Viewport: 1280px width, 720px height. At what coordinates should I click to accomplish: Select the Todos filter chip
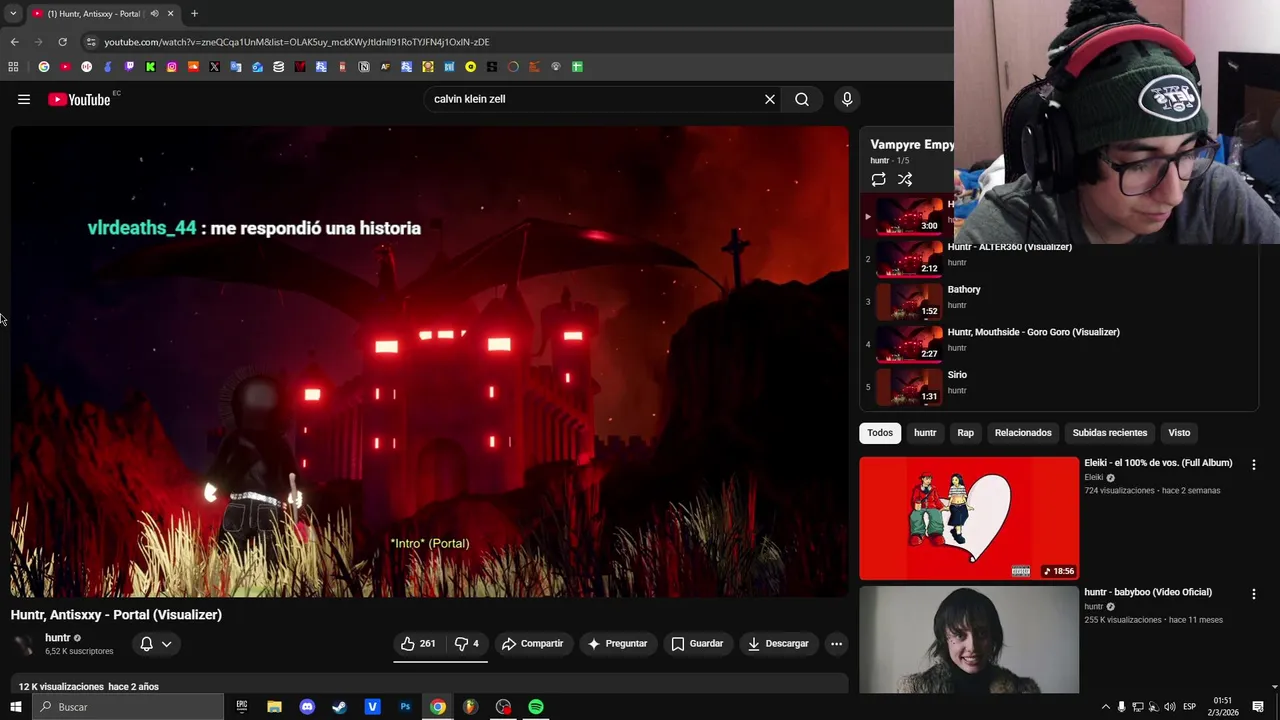(880, 433)
